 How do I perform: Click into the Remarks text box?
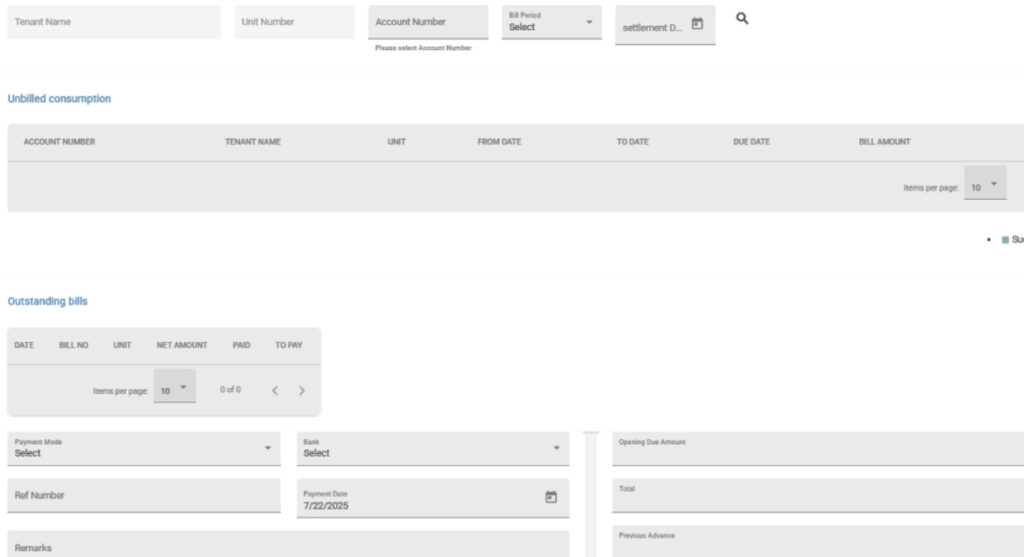[288, 545]
